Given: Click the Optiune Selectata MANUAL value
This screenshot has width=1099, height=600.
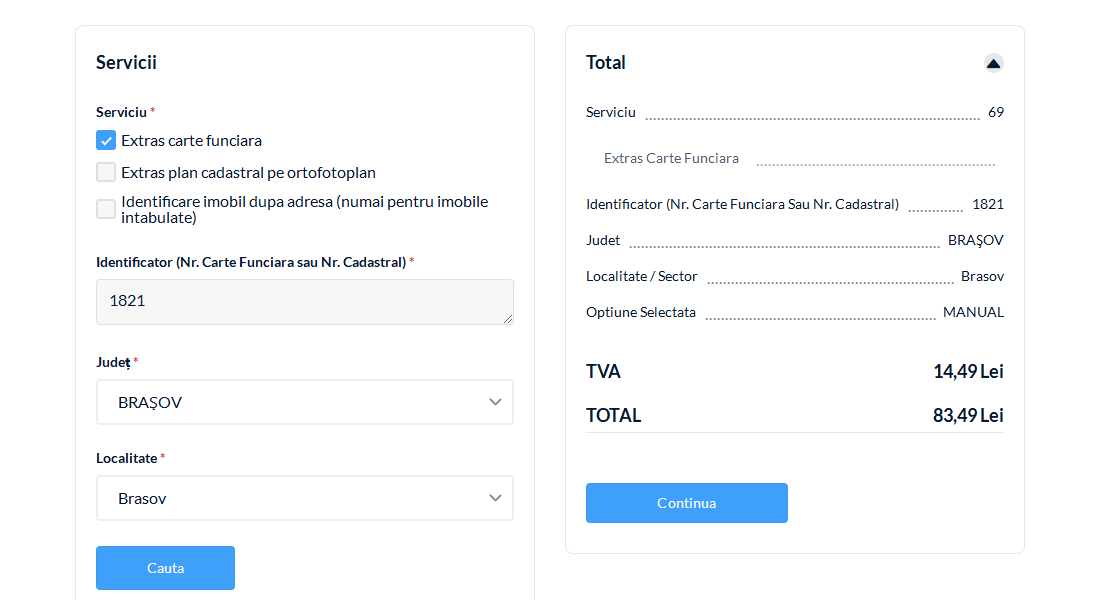Looking at the screenshot, I should [973, 312].
